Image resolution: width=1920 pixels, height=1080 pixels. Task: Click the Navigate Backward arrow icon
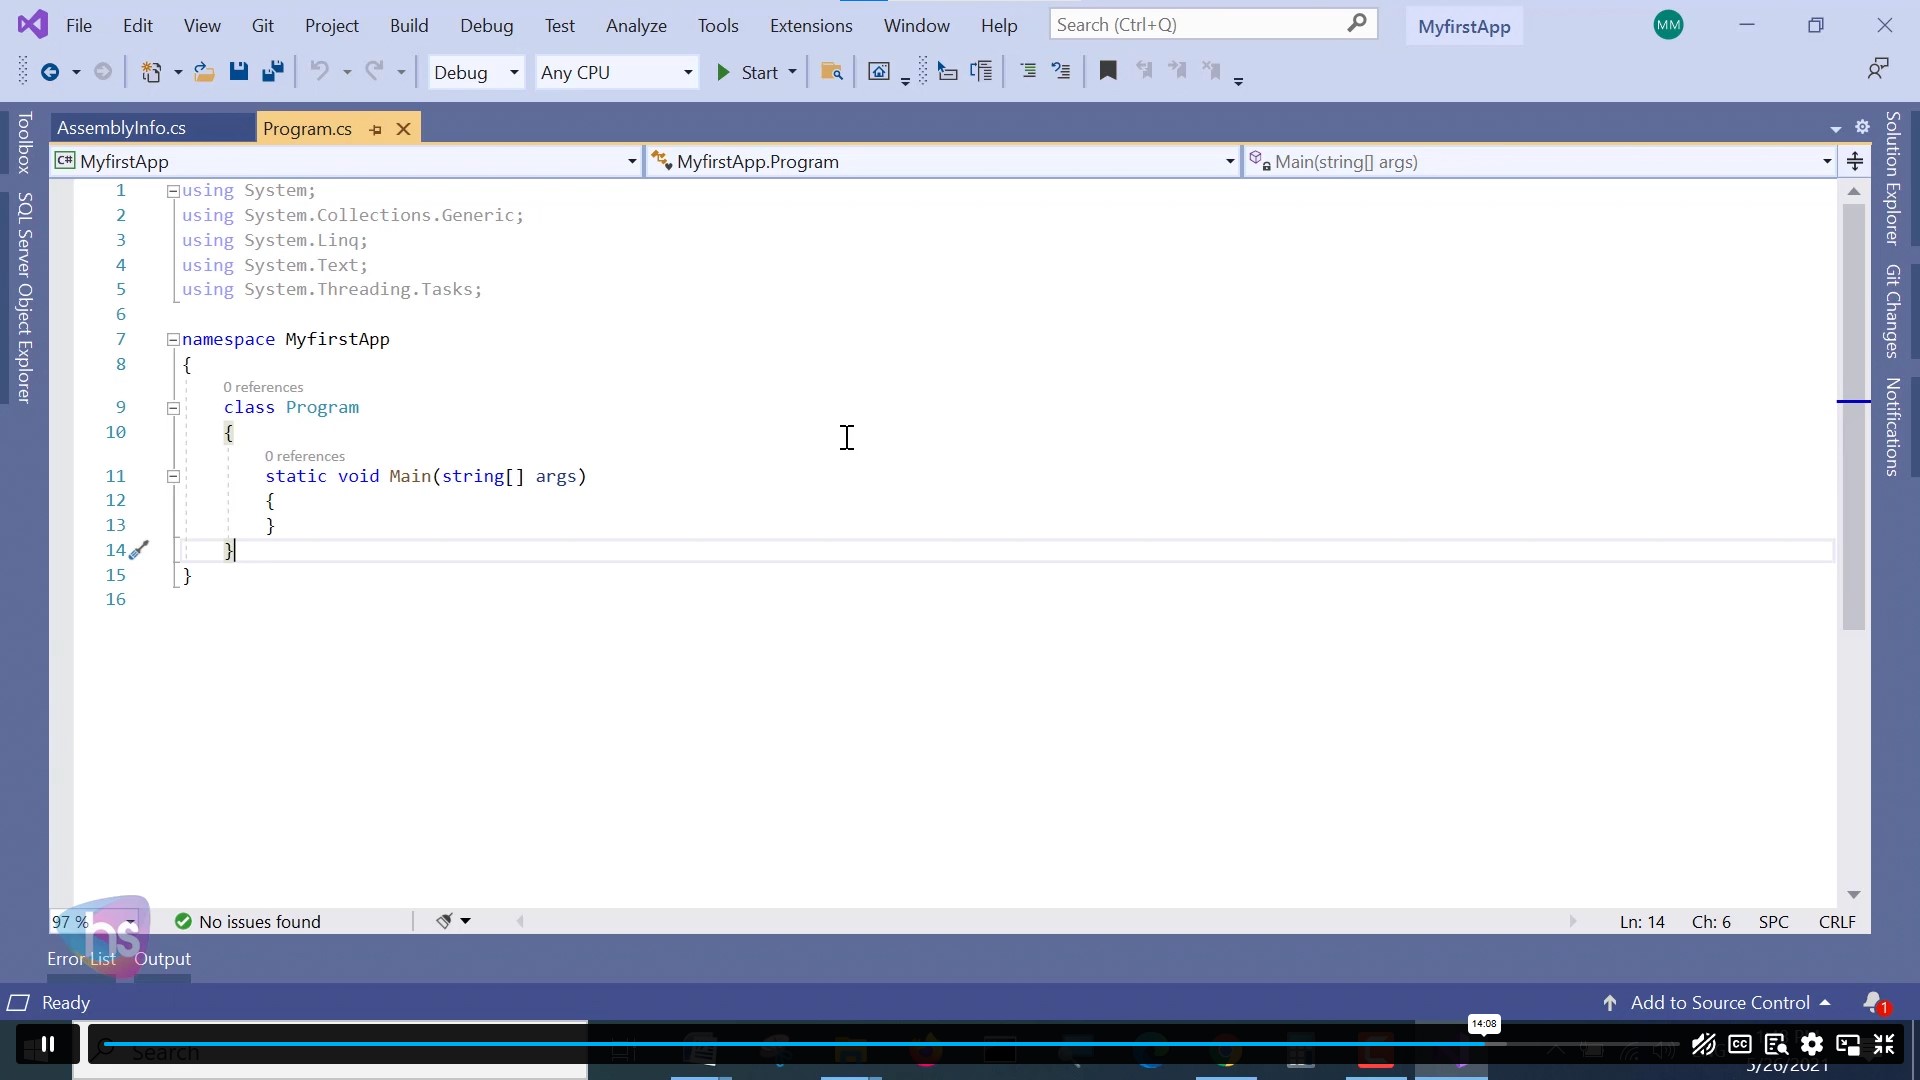(52, 71)
